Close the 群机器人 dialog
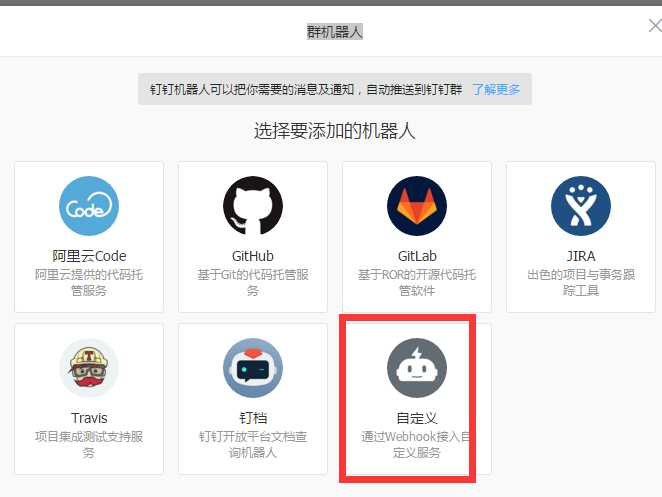 pos(655,26)
